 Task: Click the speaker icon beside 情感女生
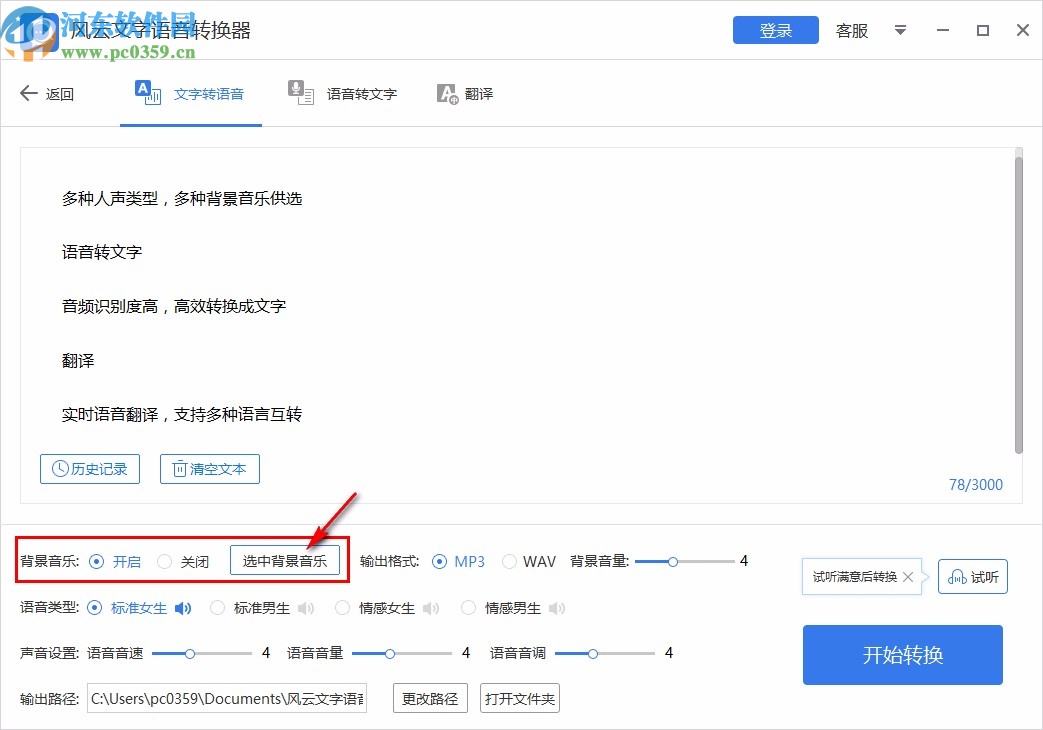coord(431,607)
